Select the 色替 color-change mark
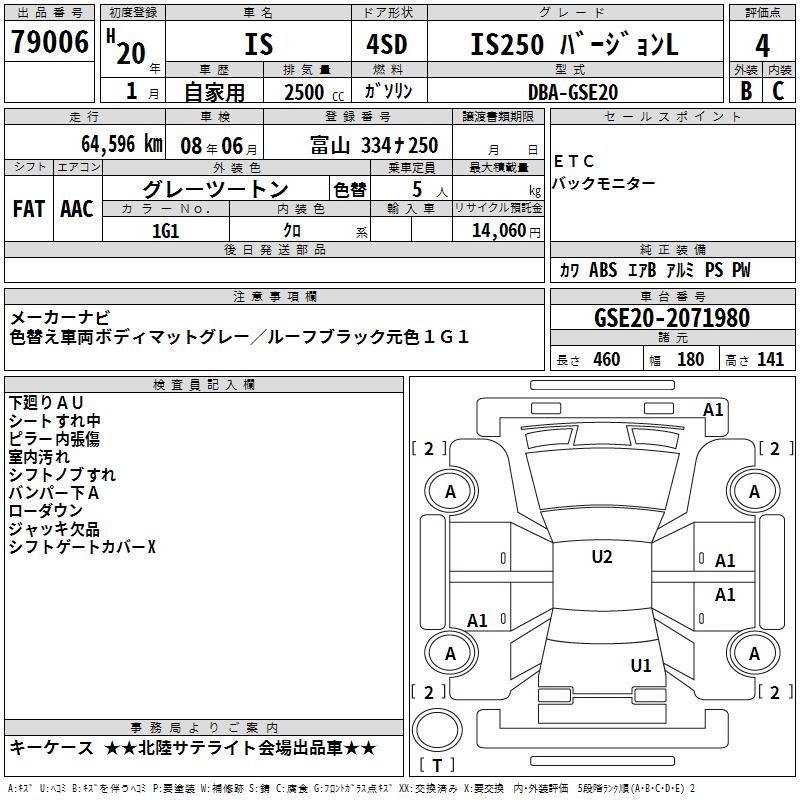800x800 pixels. pos(350,189)
